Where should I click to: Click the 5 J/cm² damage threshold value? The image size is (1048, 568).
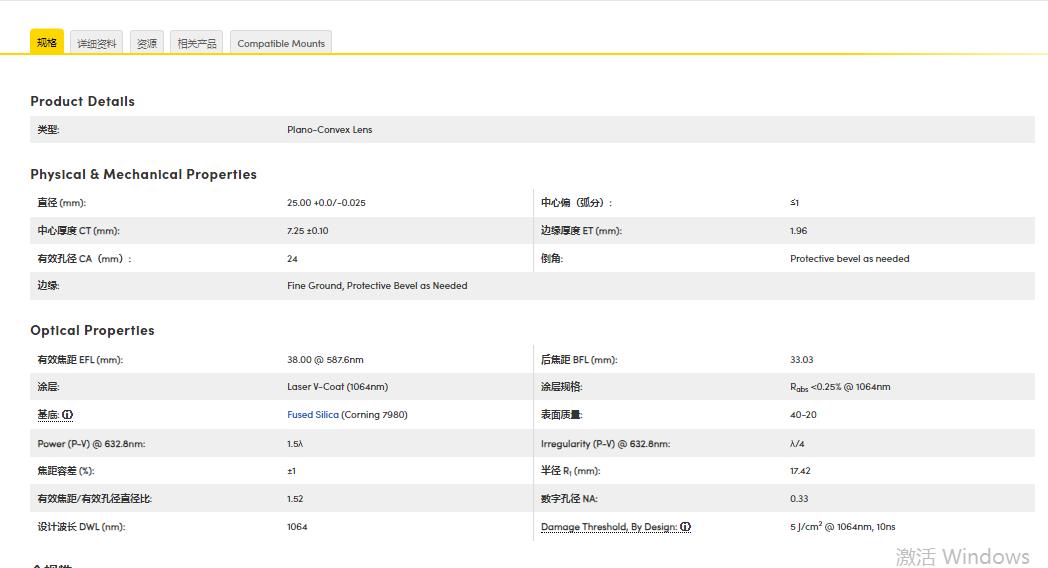842,527
